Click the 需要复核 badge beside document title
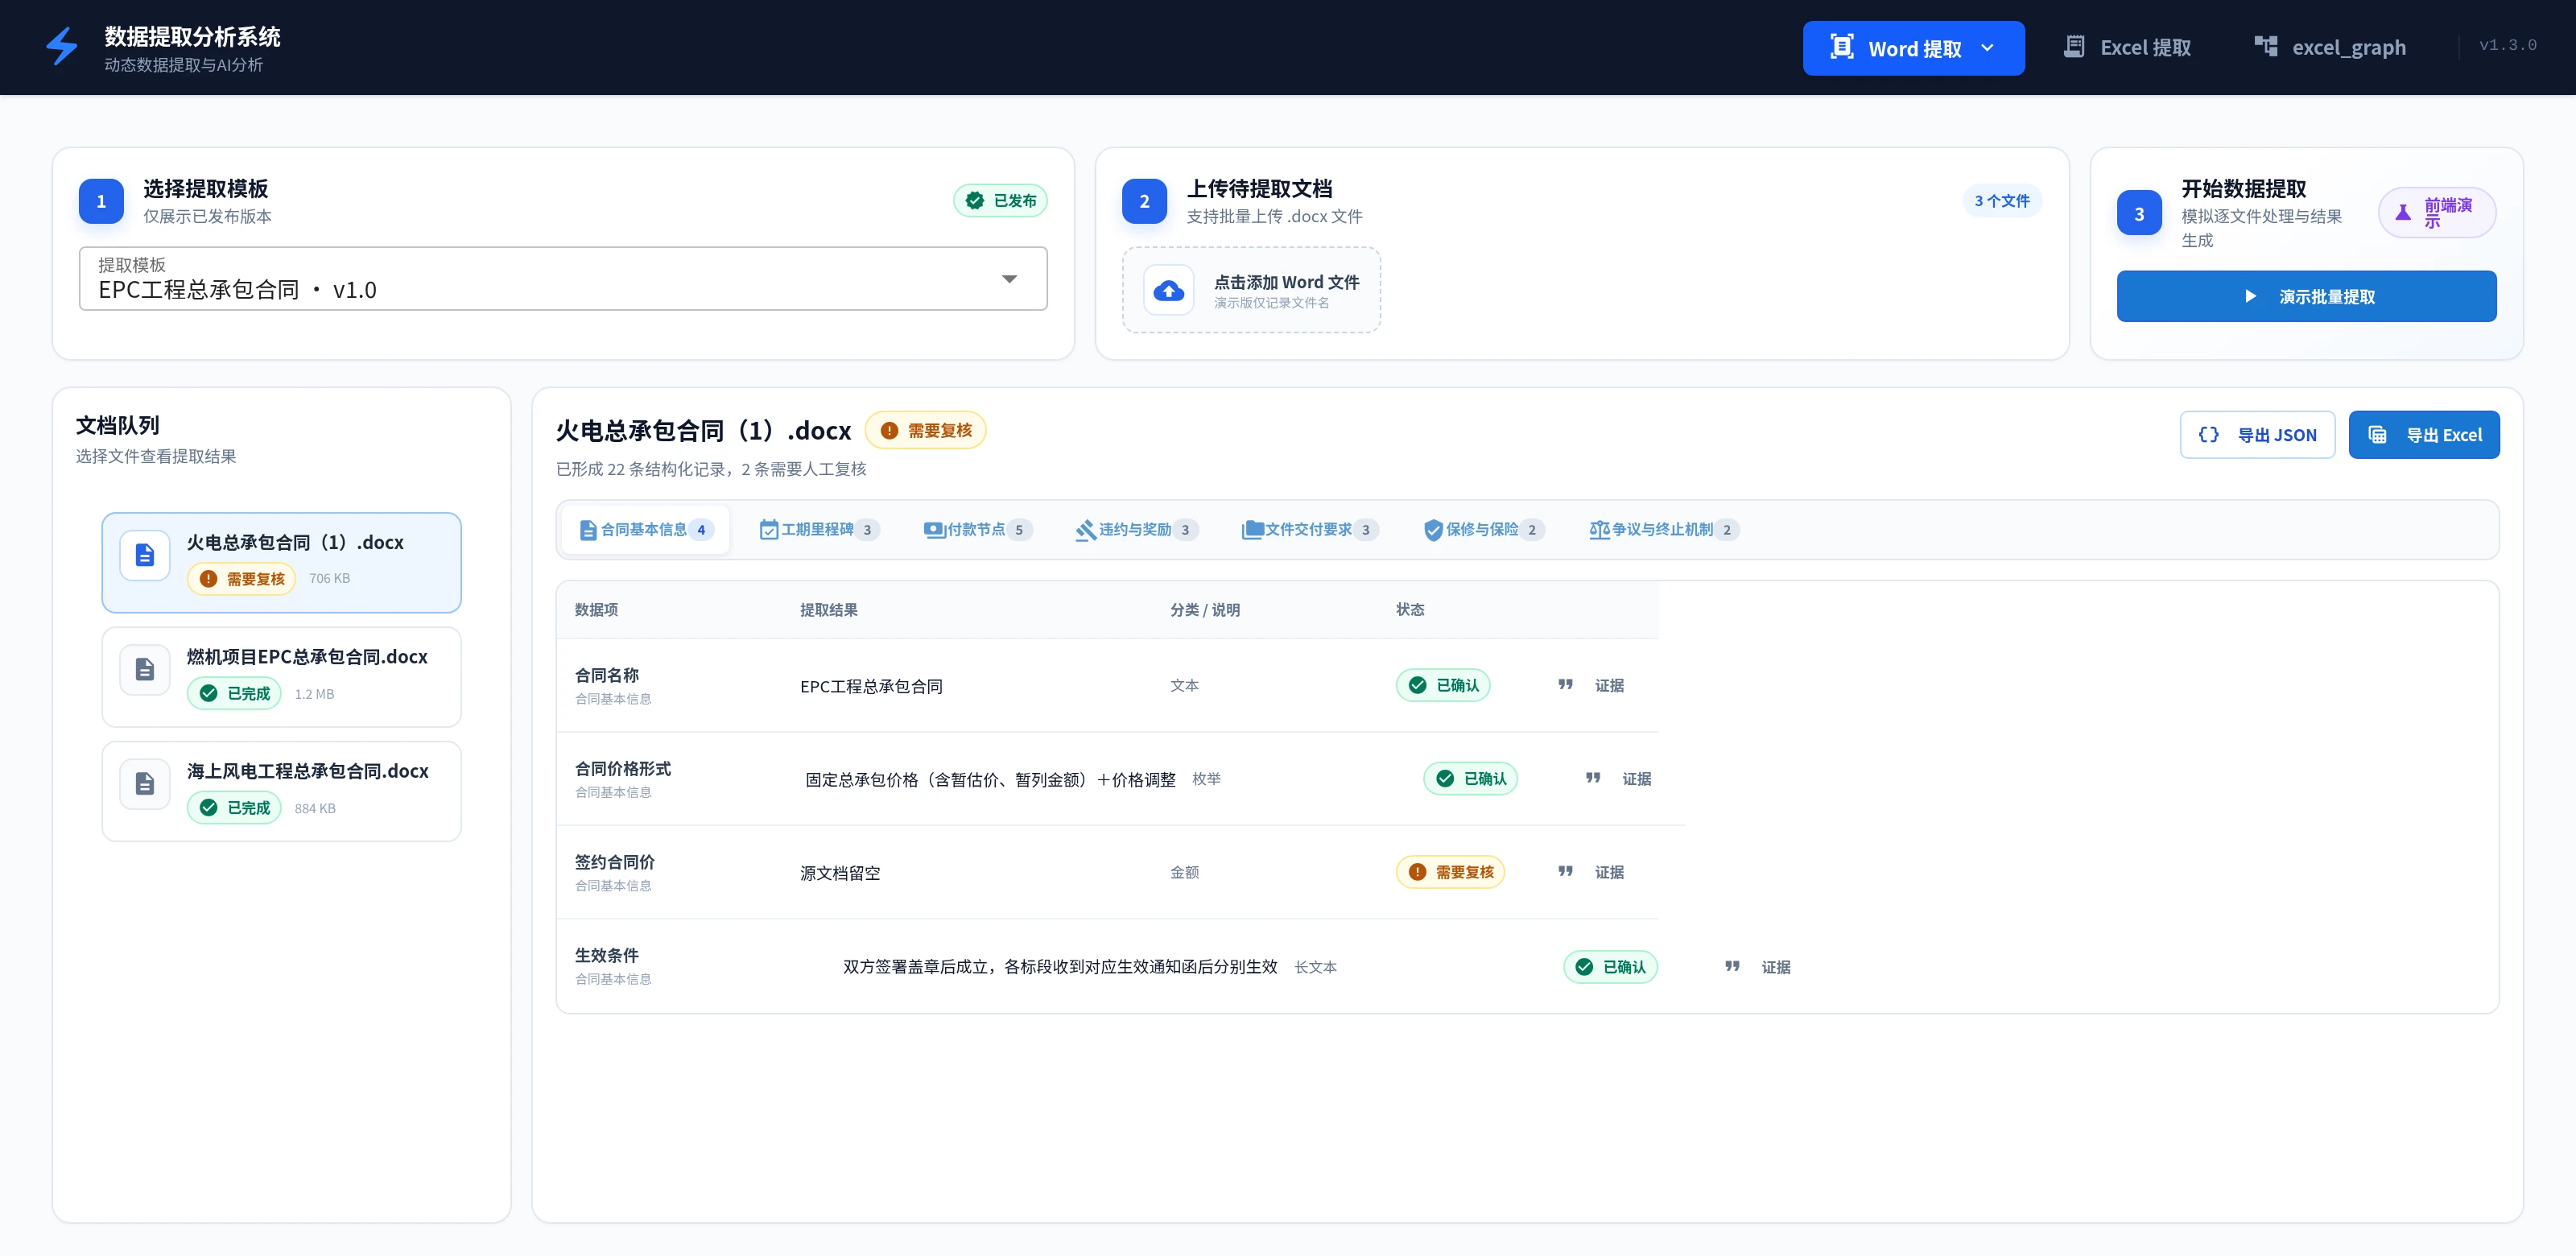 (x=925, y=431)
